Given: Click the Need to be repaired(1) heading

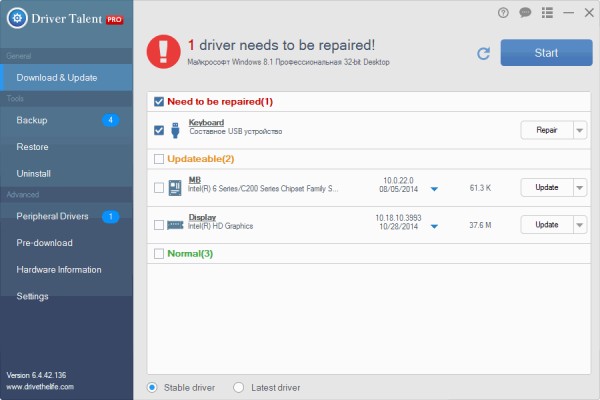Looking at the screenshot, I should pyautogui.click(x=220, y=102).
